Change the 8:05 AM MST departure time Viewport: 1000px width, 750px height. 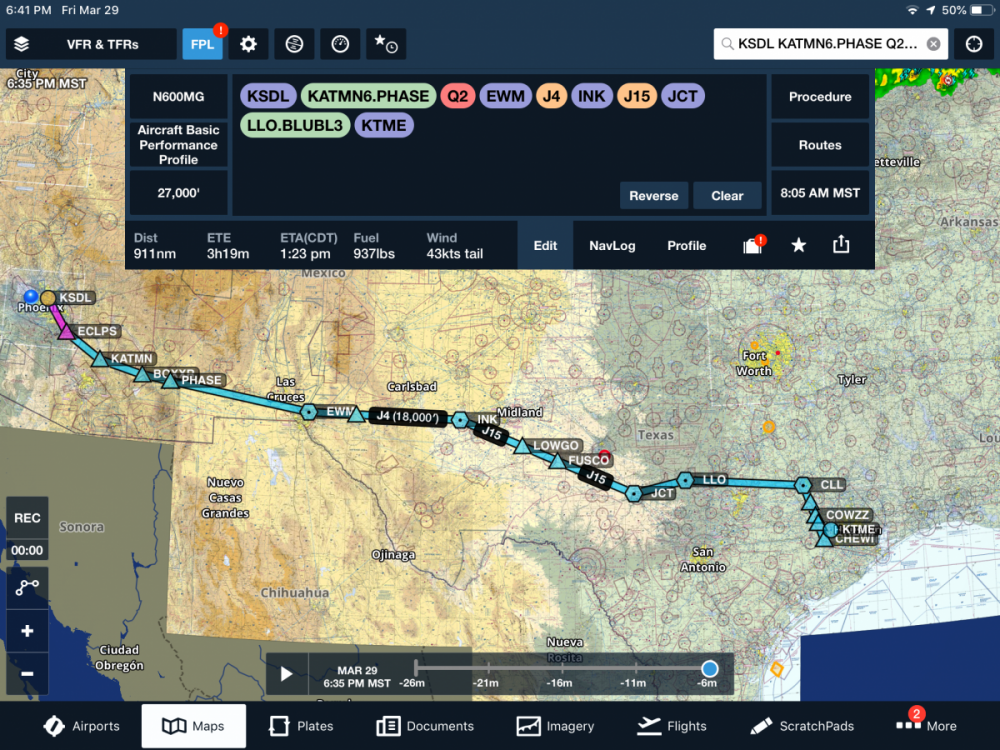pyautogui.click(x=820, y=193)
